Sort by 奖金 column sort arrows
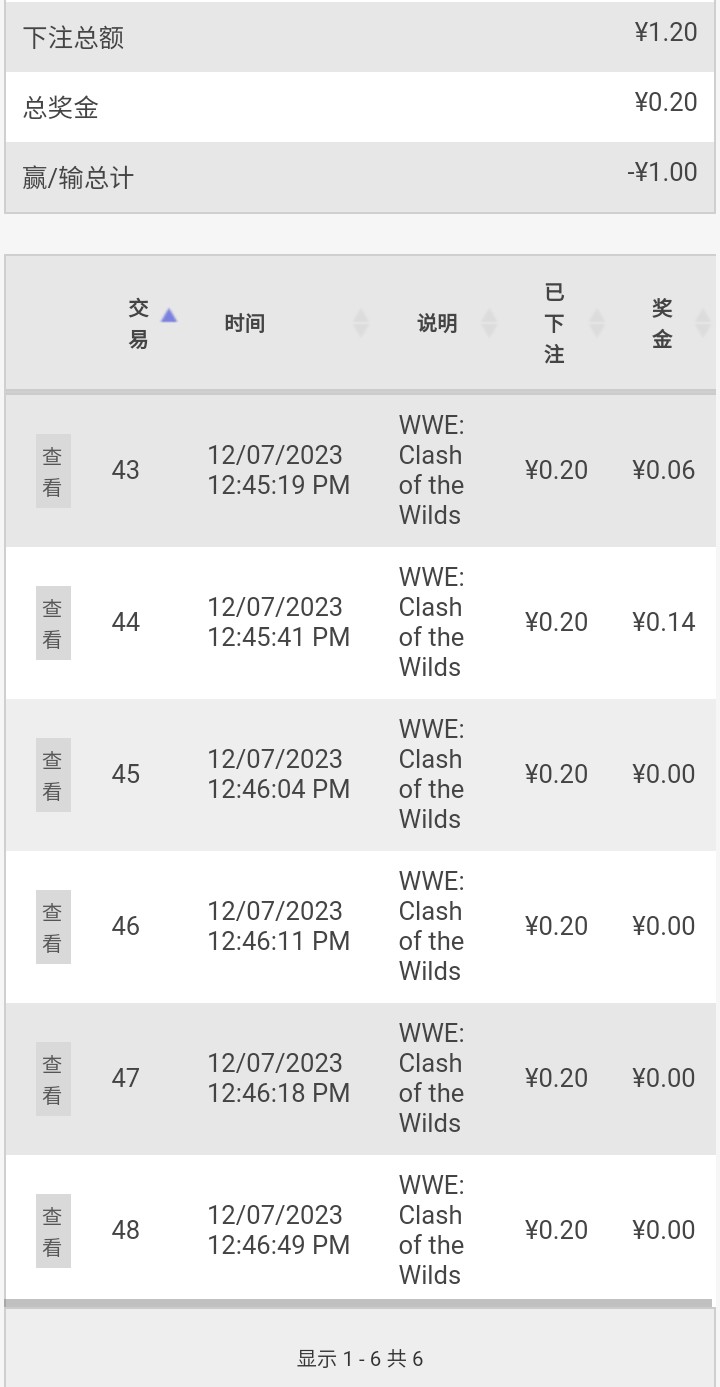The image size is (720, 1387). click(x=702, y=323)
